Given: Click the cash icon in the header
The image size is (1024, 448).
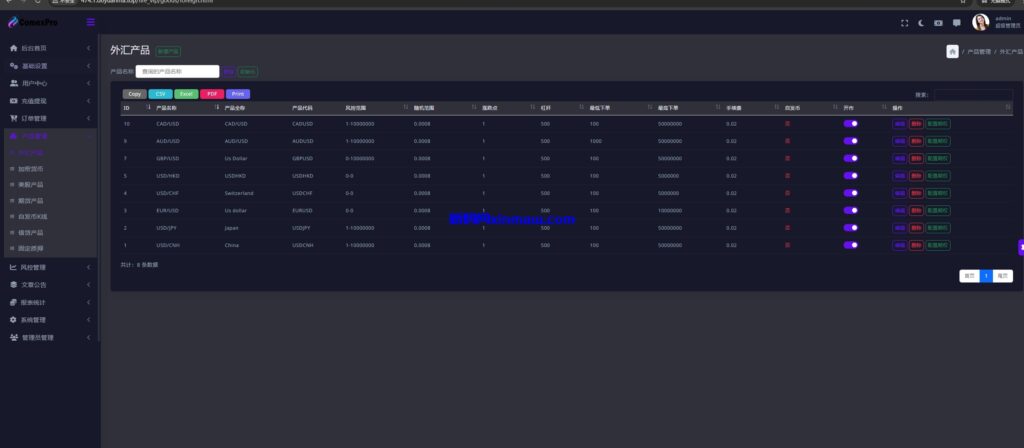Looking at the screenshot, I should coord(938,22).
